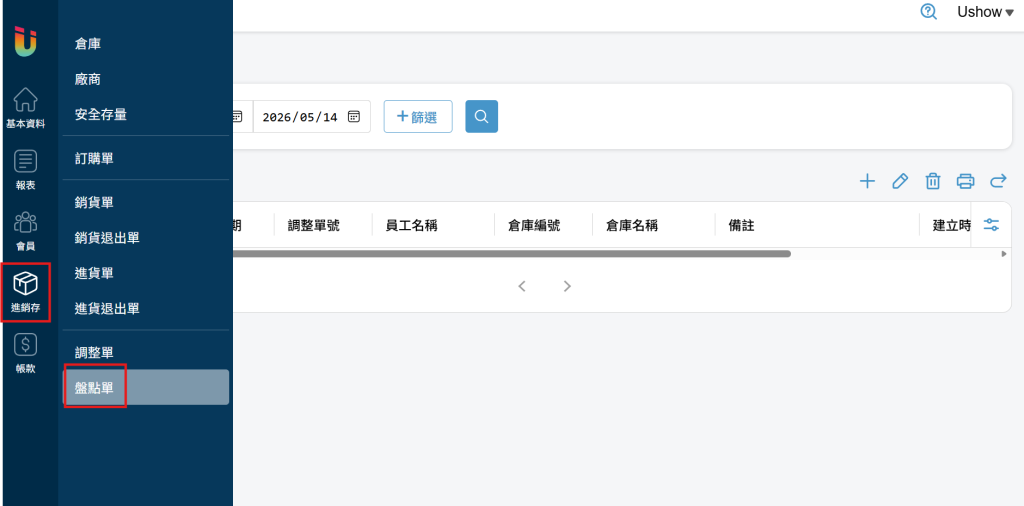Click the Ushow logo icon
Viewport: 1024px width, 506px height.
point(25,41)
